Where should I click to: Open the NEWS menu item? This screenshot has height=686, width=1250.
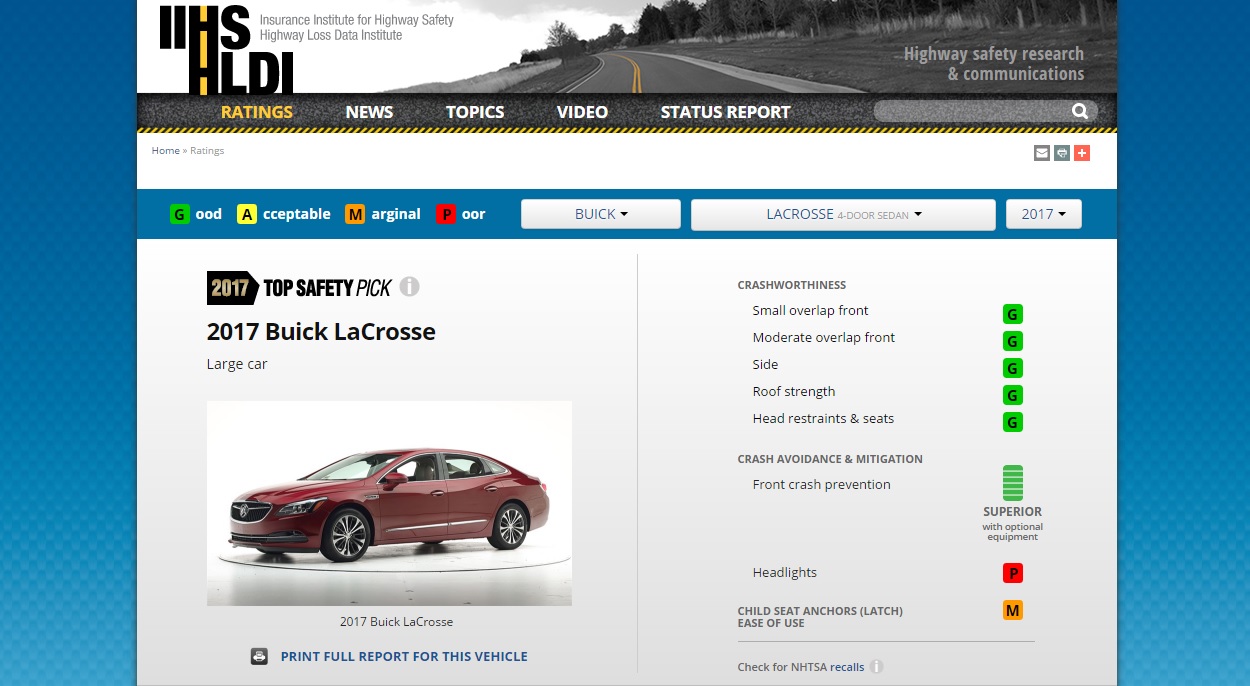[x=369, y=112]
